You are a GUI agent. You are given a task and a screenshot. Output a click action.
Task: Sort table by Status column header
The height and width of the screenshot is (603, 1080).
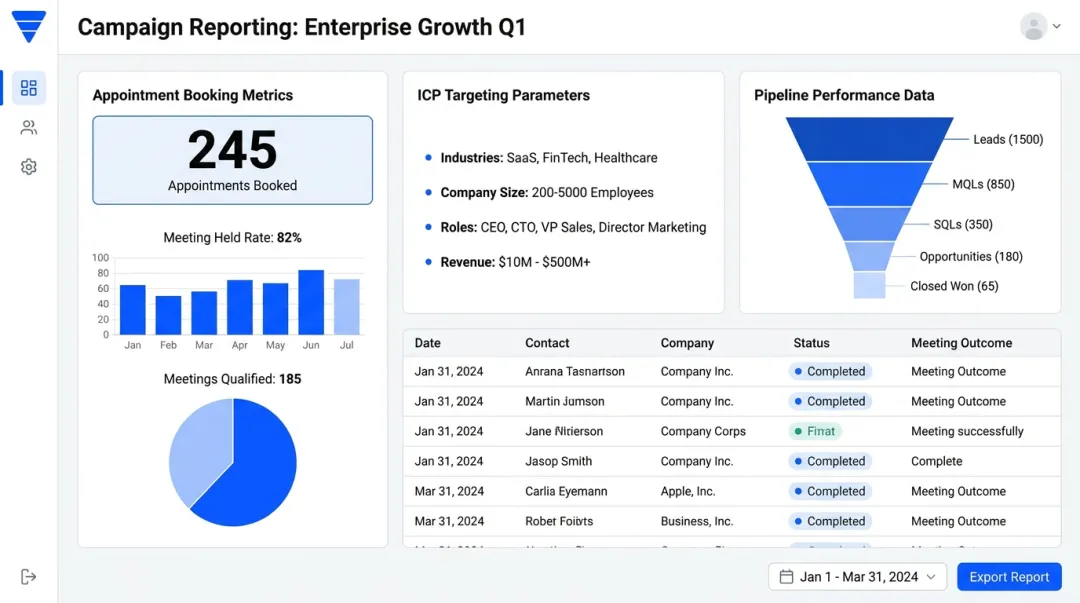pyautogui.click(x=811, y=343)
